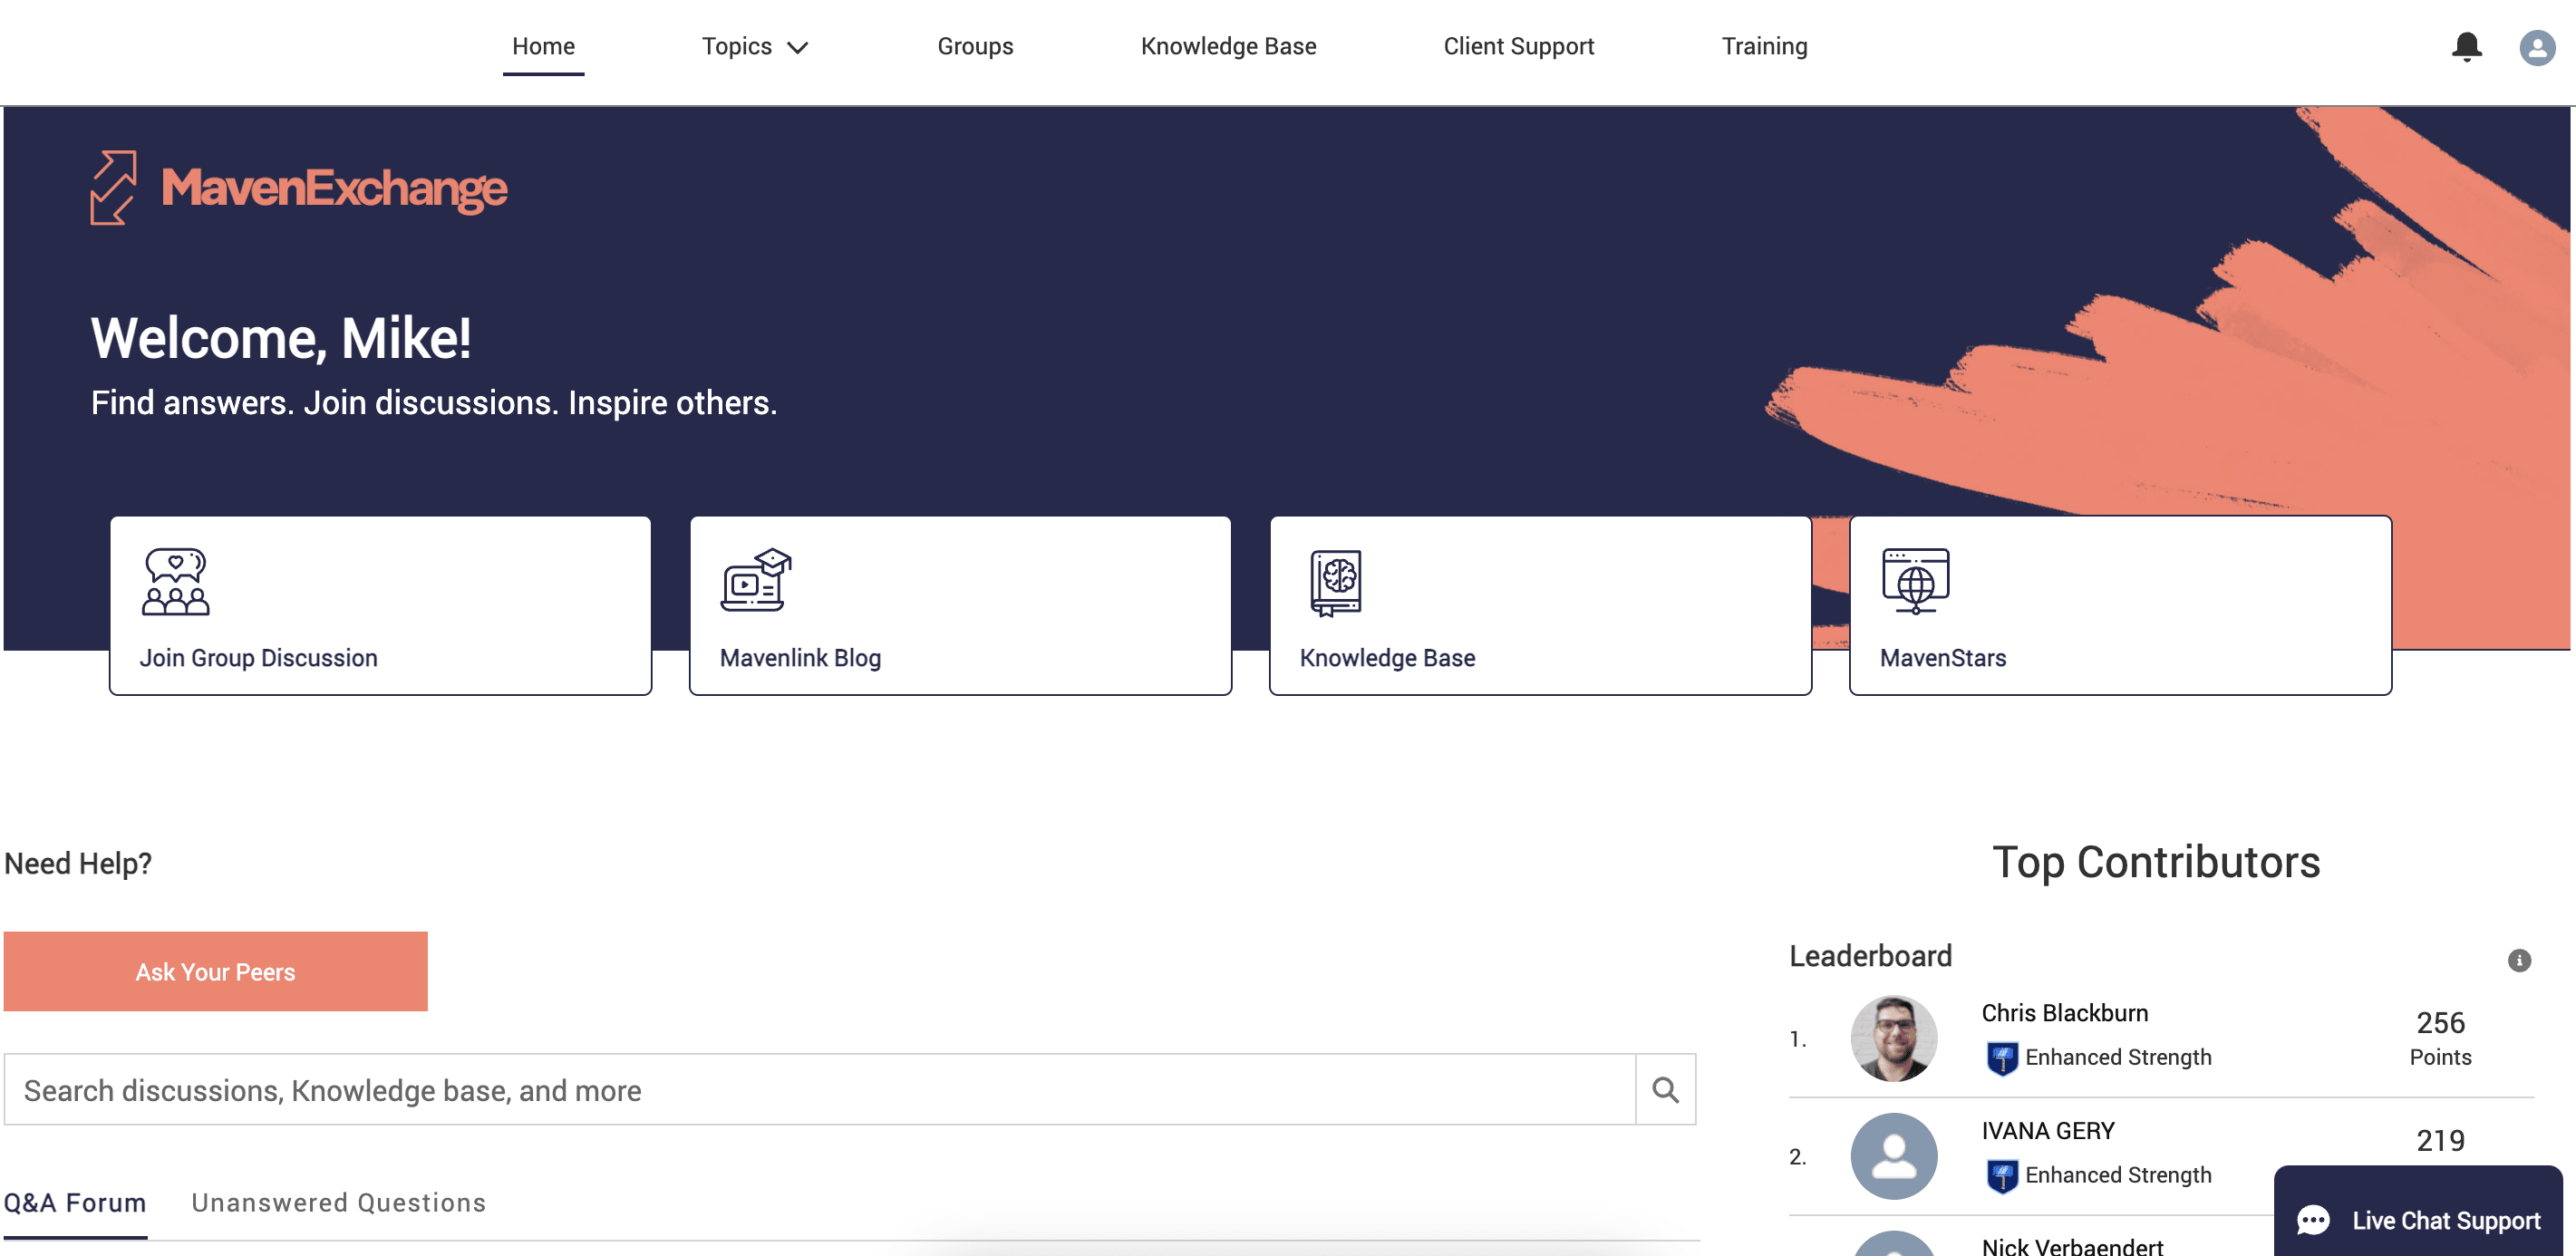Click the search magnifier icon
The height and width of the screenshot is (1256, 2576).
1665,1090
